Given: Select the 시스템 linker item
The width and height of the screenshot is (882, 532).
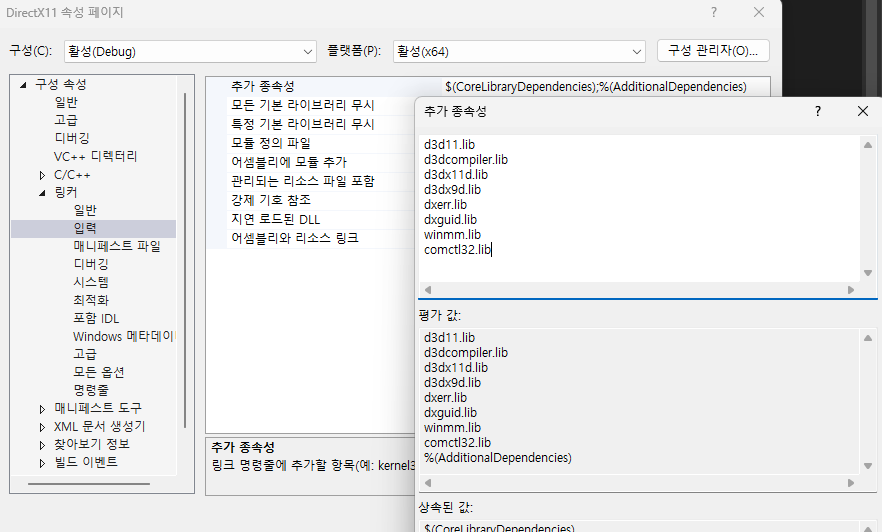Looking at the screenshot, I should 91,282.
